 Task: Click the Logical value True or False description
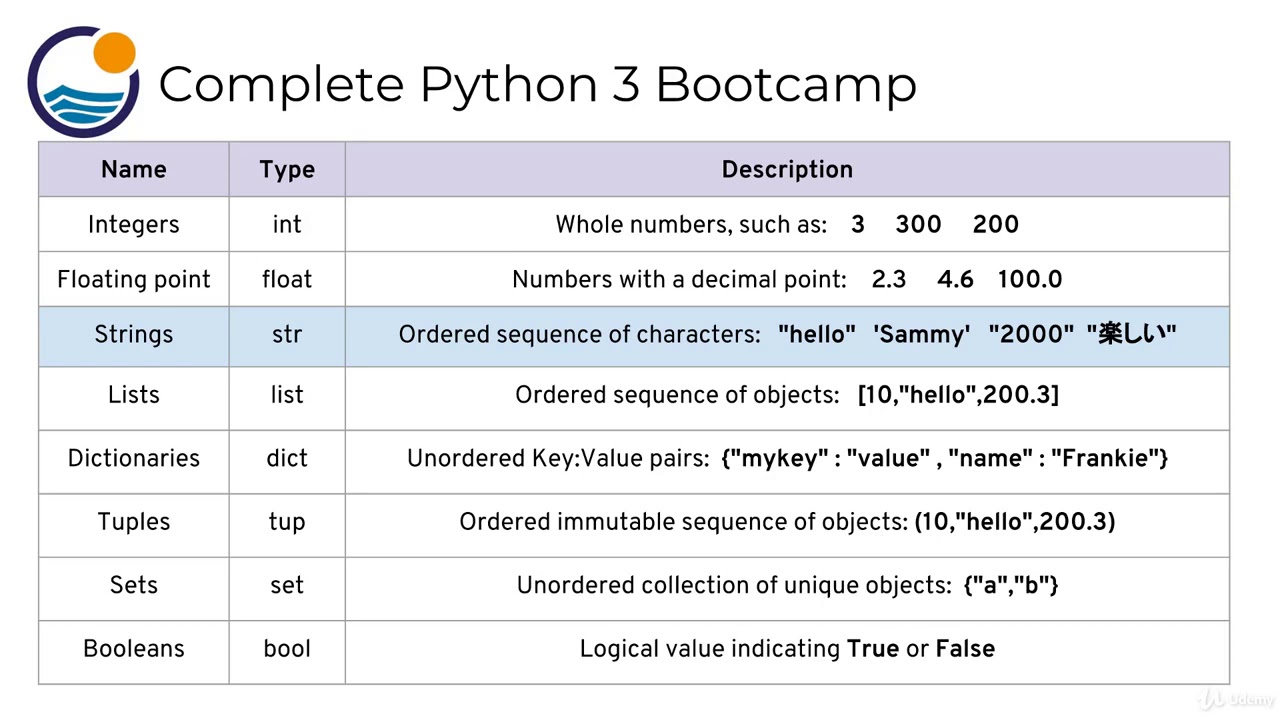pyautogui.click(x=787, y=649)
